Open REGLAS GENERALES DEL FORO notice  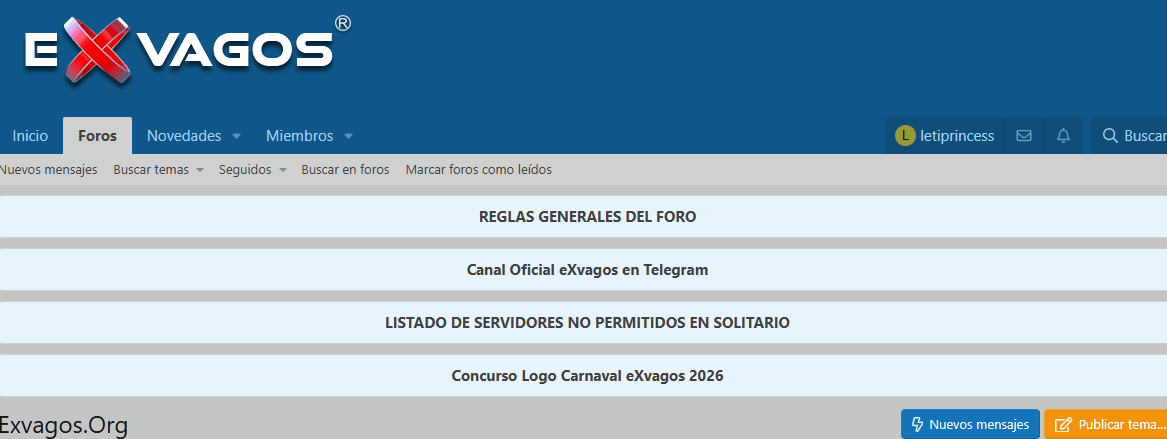[587, 216]
